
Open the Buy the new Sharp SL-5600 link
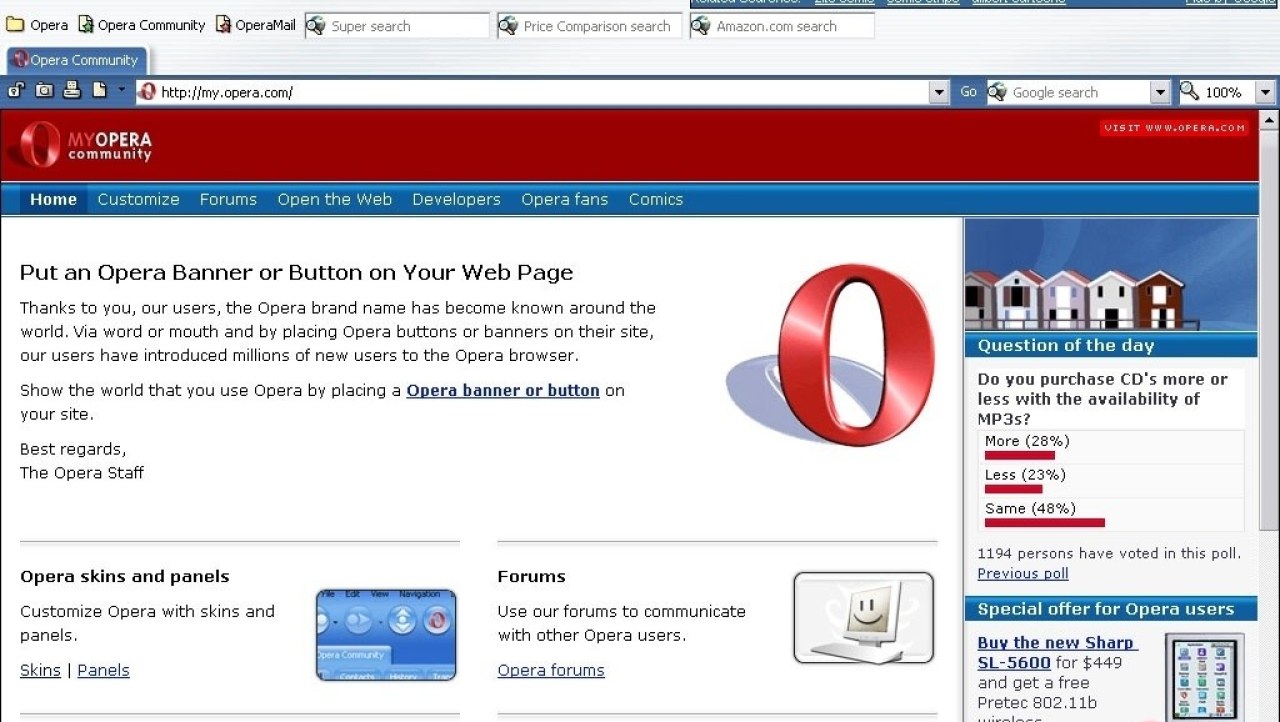pyautogui.click(x=1056, y=652)
